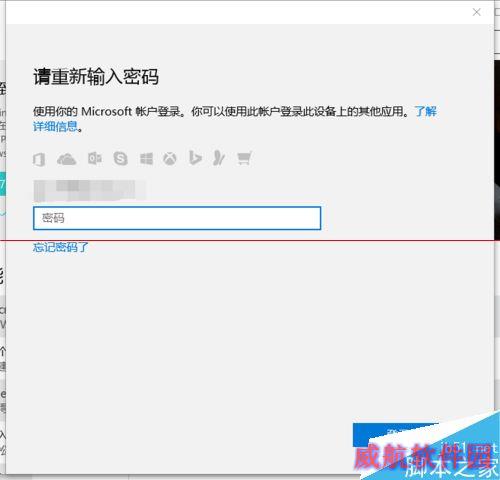This screenshot has height=480, width=500.
Task: Focus the 密码 password input field
Action: click(177, 218)
